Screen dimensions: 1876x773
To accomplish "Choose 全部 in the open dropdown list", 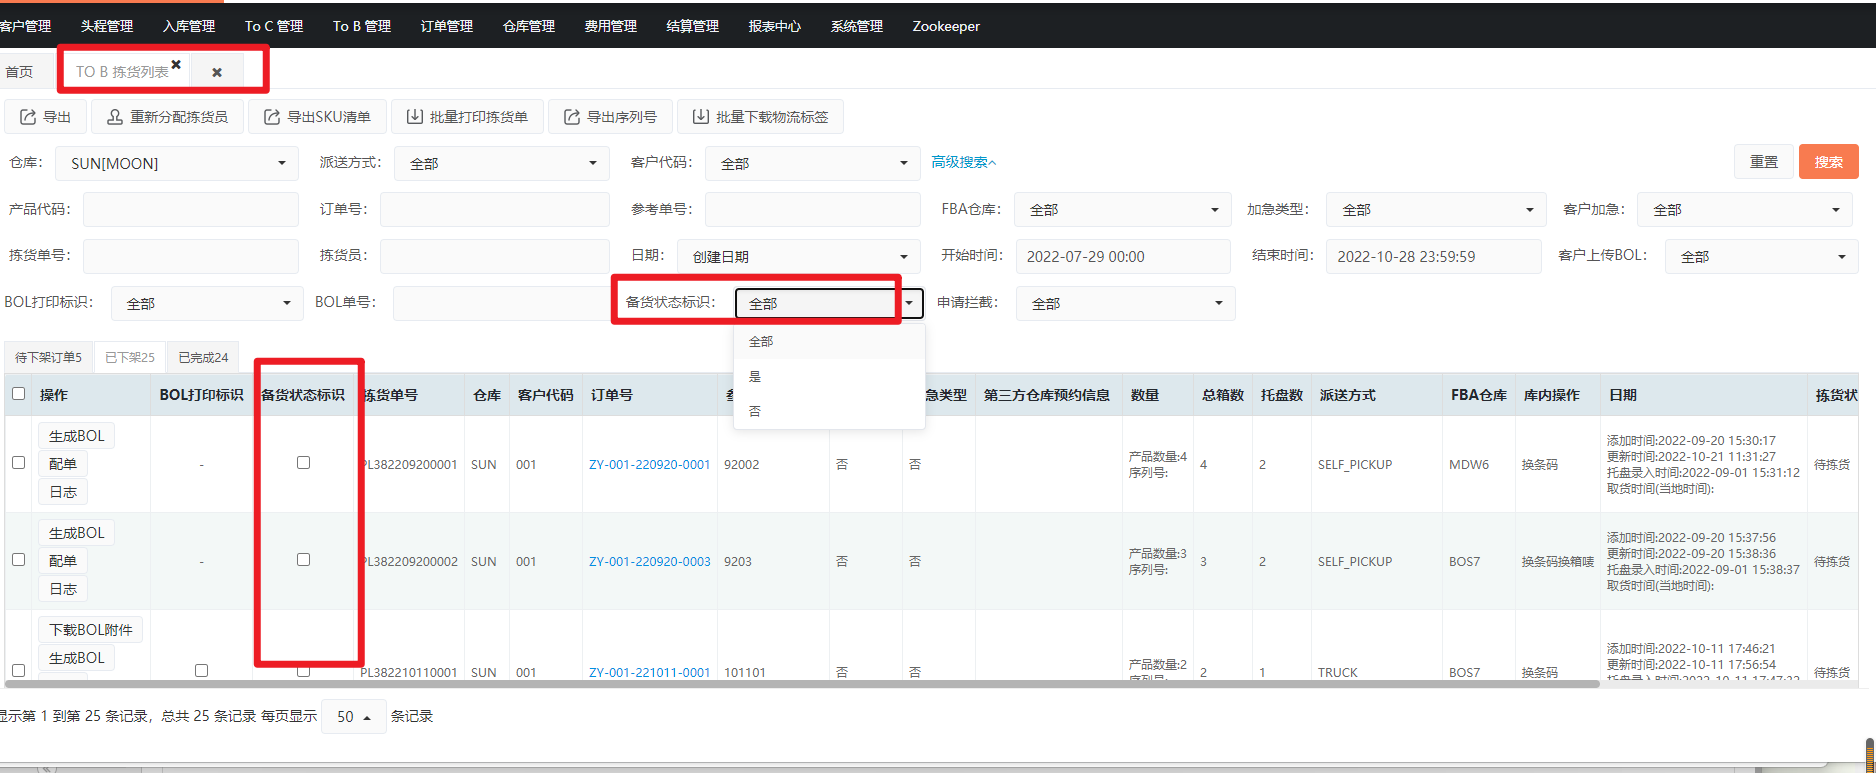I will click(829, 341).
